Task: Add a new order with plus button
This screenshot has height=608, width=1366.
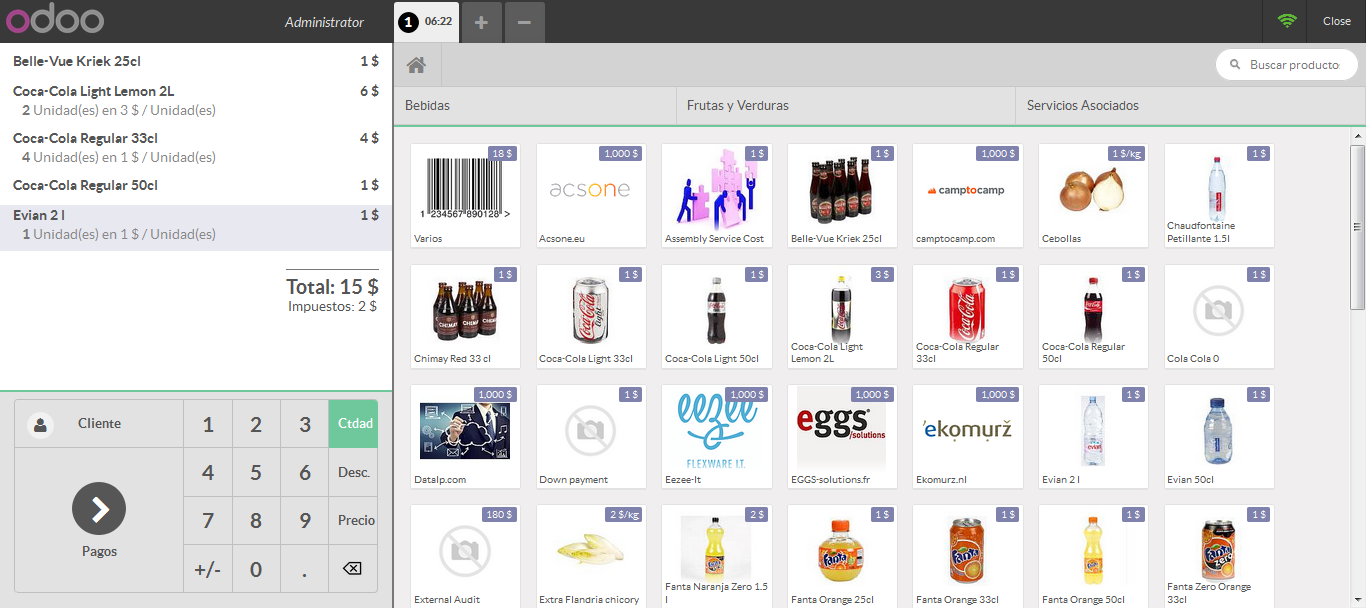Action: pyautogui.click(x=481, y=22)
